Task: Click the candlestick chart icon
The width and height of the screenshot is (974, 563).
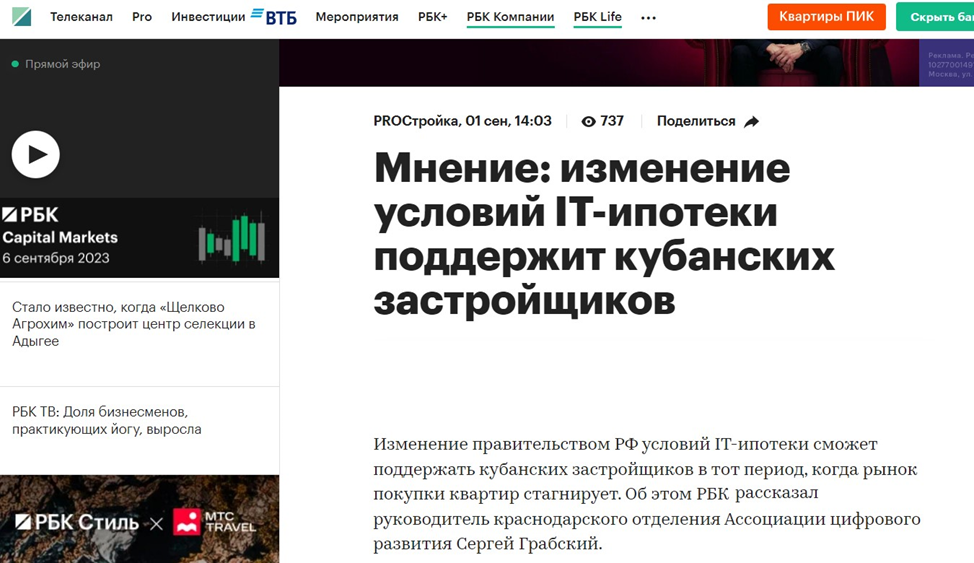Action: click(x=232, y=239)
